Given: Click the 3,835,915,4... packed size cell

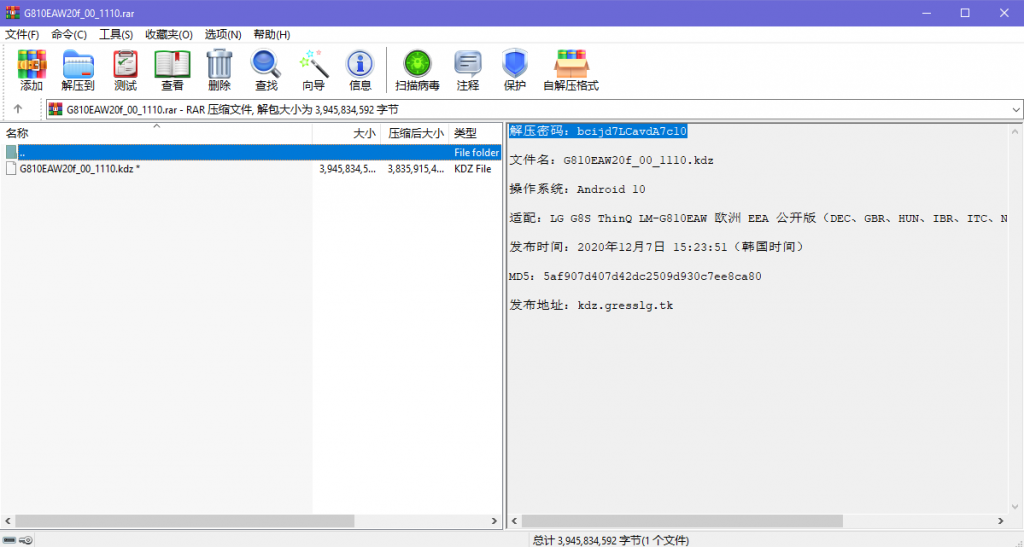Looking at the screenshot, I should coord(416,168).
